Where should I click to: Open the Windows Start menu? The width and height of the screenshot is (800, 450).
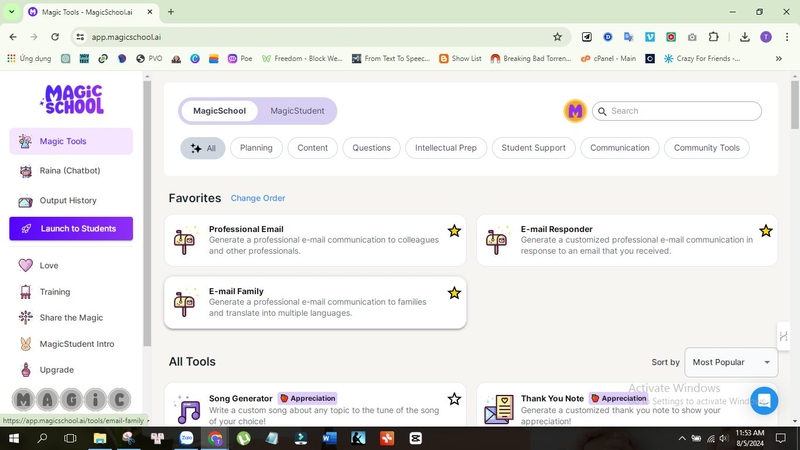coord(14,438)
